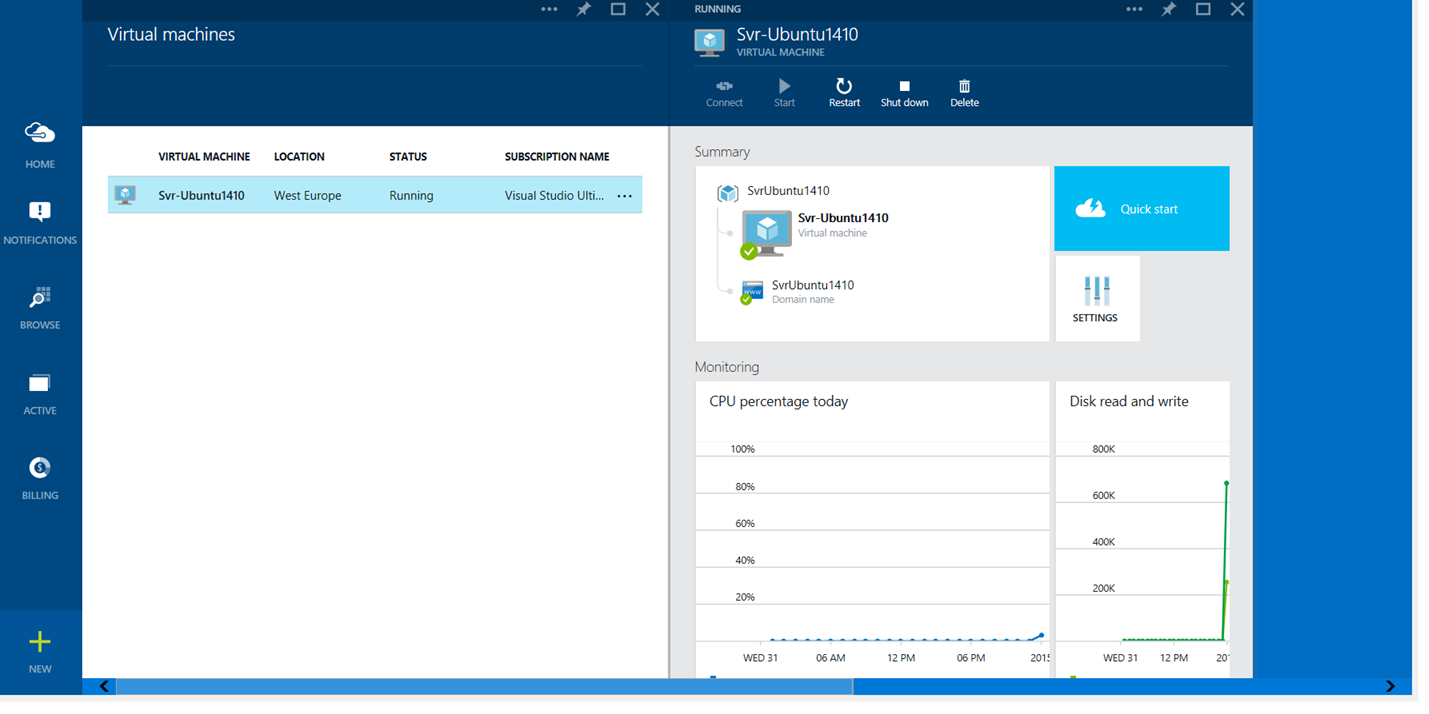Image resolution: width=1429 pixels, height=714 pixels.
Task: Open the NOTIFICATIONS hub
Action: pyautogui.click(x=40, y=222)
